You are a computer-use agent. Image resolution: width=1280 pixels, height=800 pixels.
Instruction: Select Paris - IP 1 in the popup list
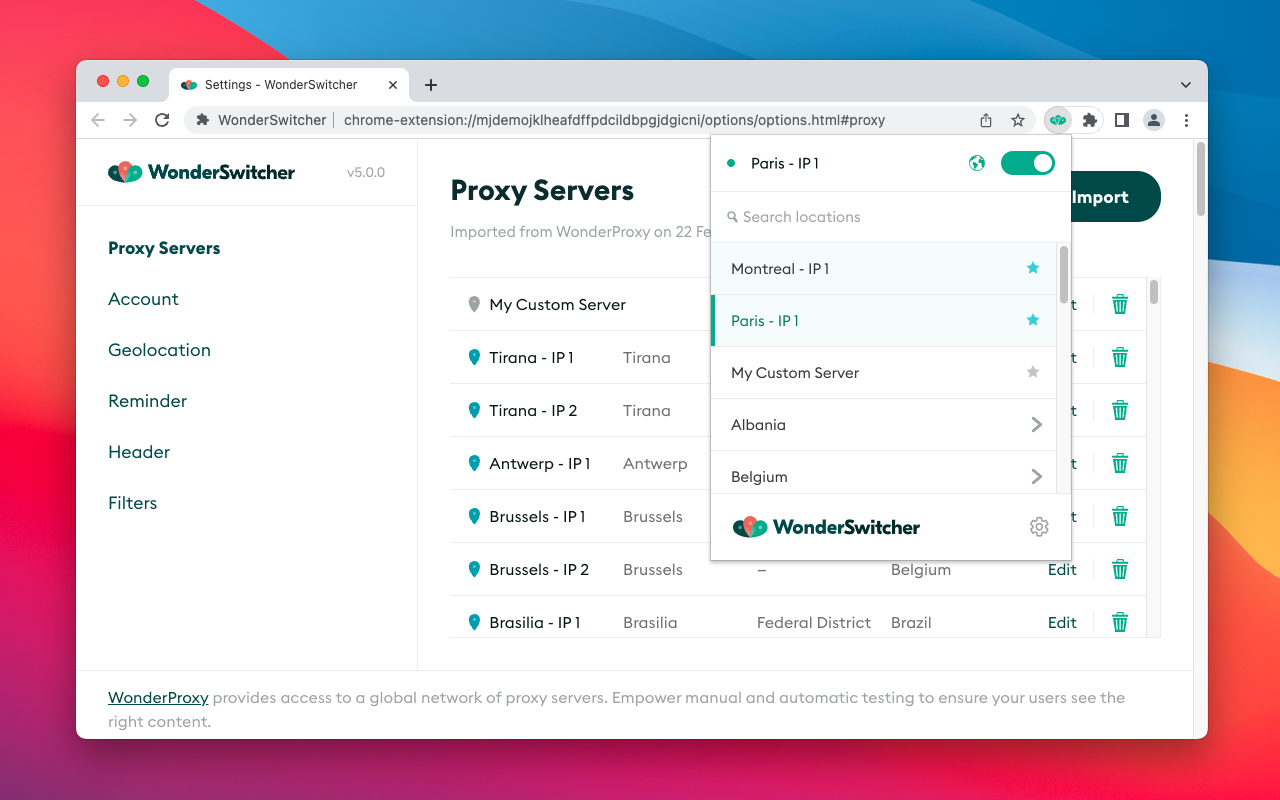pos(884,320)
